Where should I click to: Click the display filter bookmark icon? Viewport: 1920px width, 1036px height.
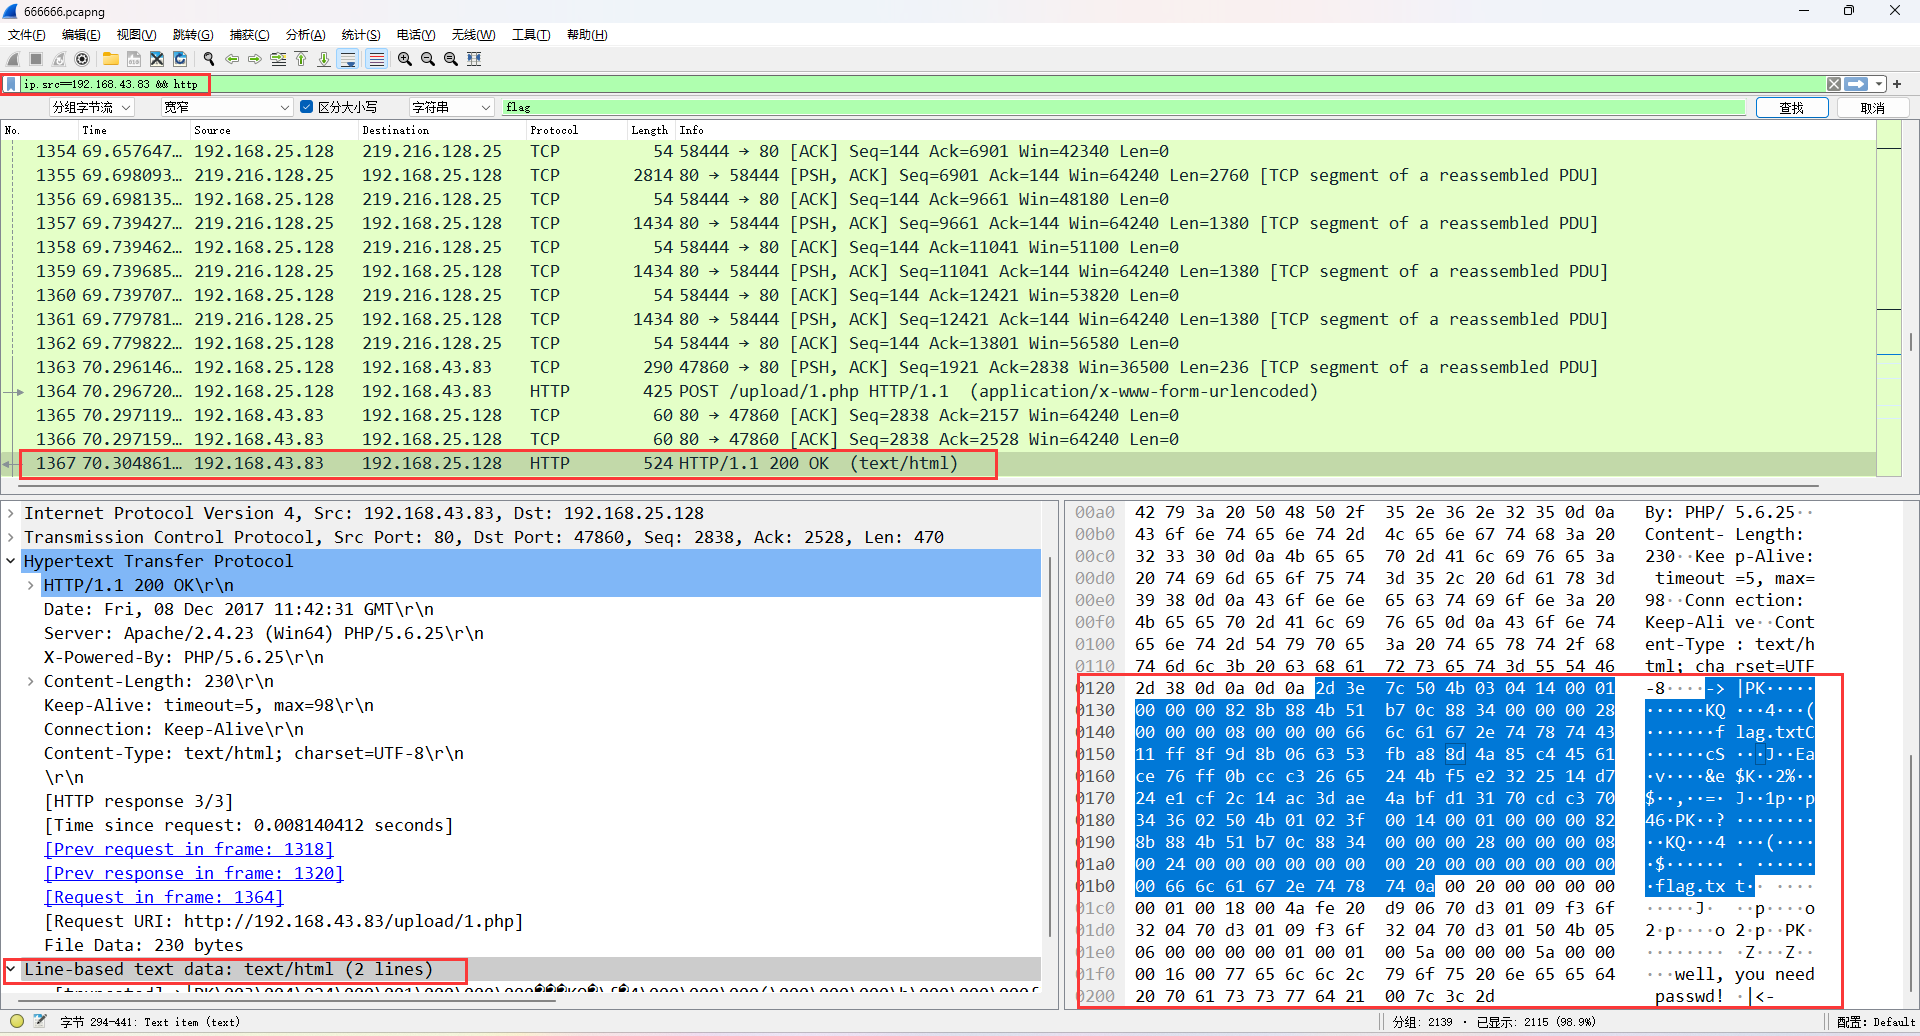click(11, 84)
